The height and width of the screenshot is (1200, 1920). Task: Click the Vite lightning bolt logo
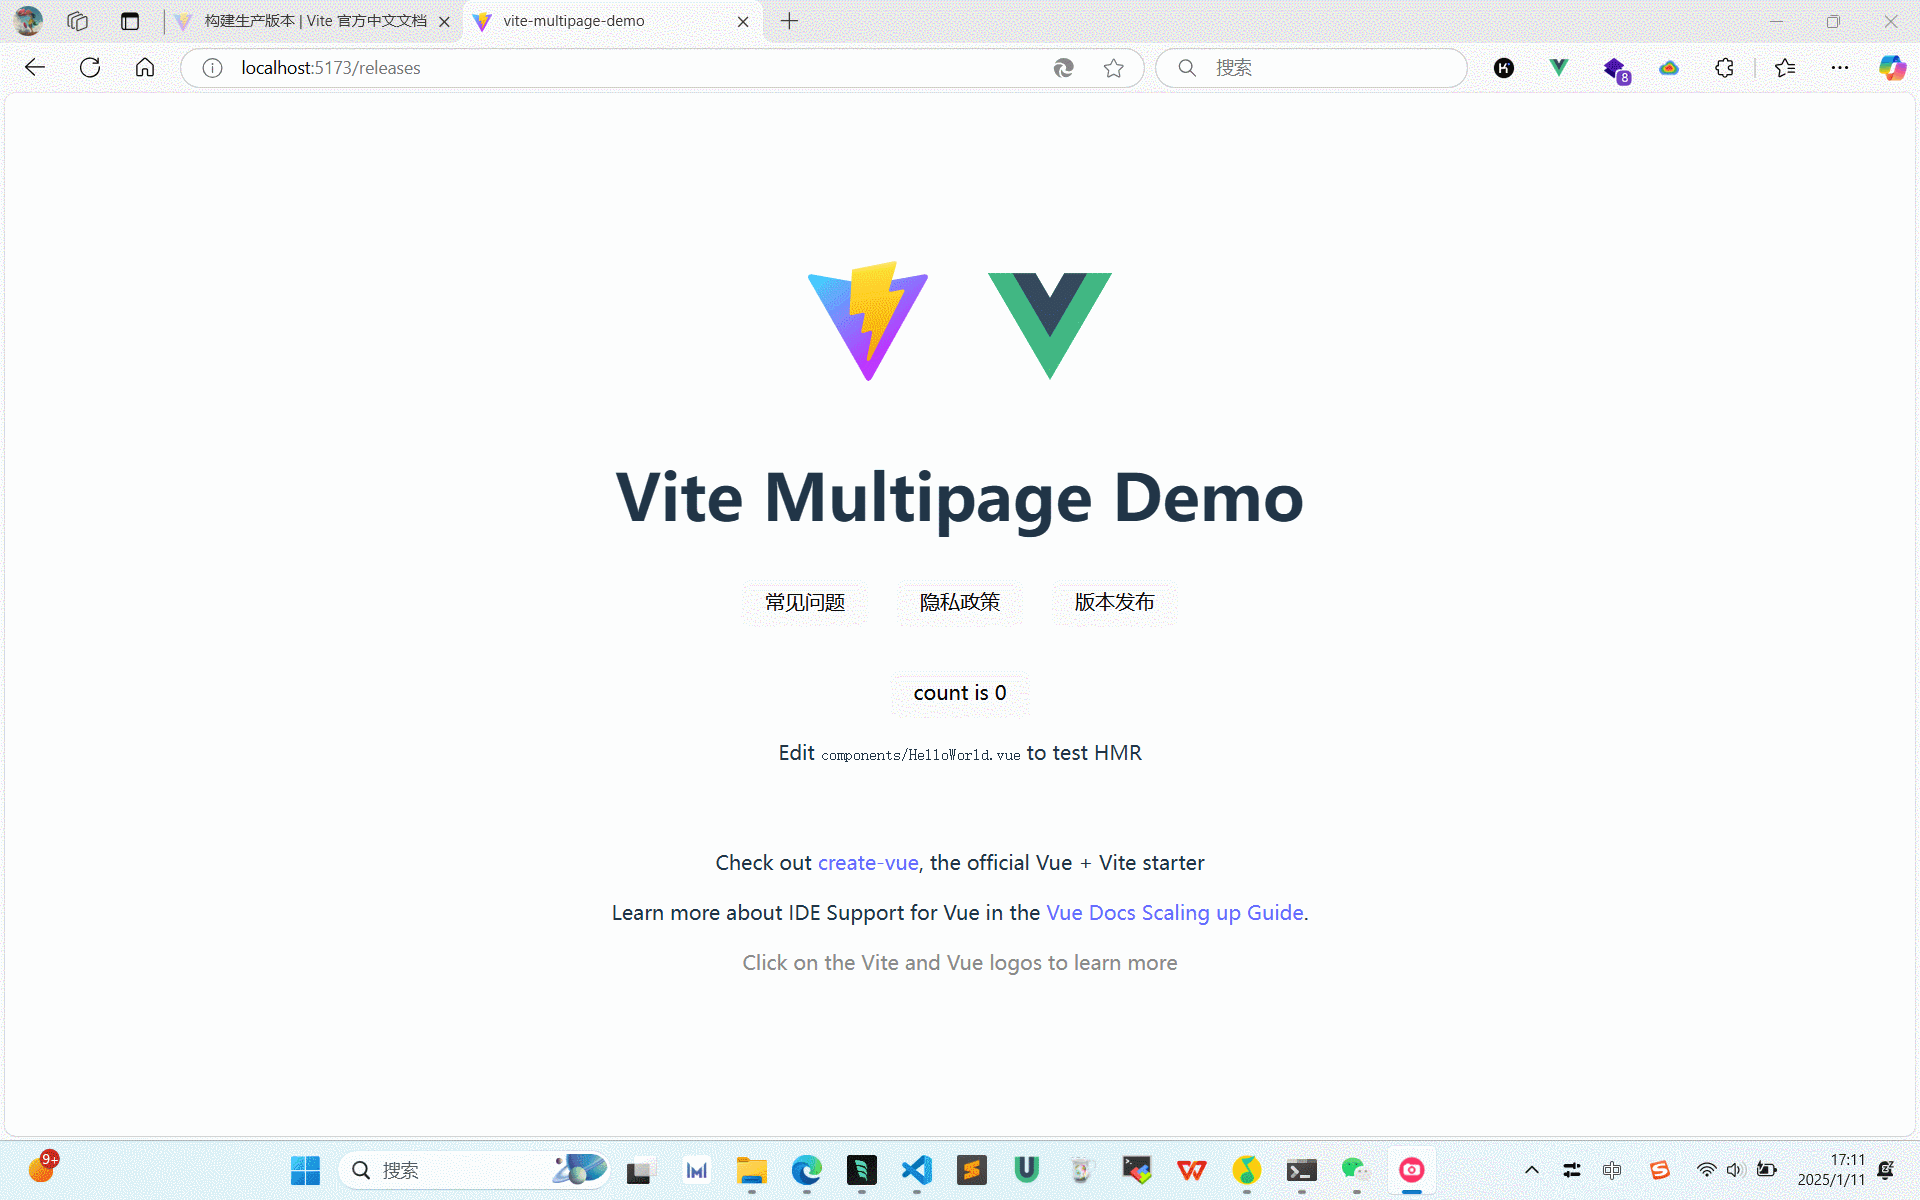[x=868, y=321]
